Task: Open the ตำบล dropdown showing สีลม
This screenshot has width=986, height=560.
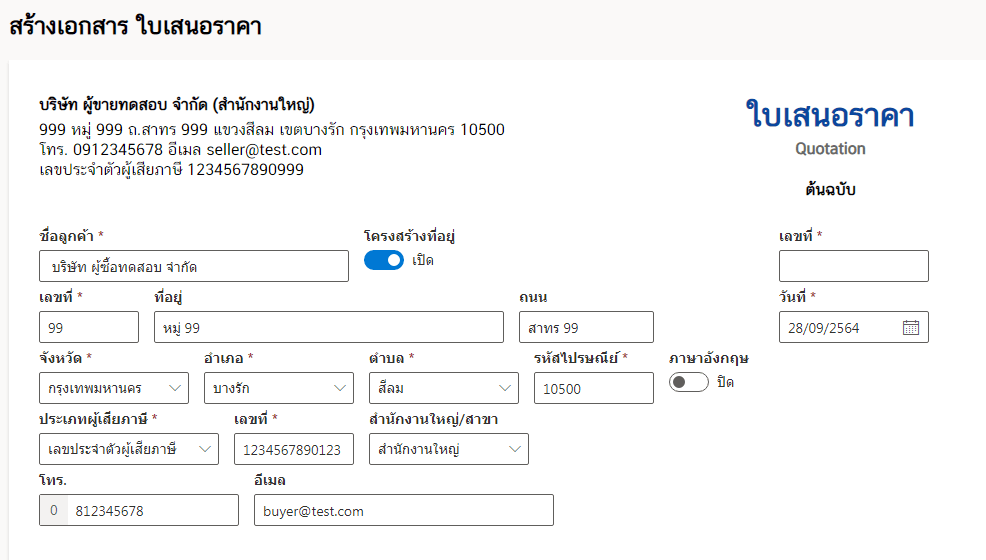Action: [443, 388]
